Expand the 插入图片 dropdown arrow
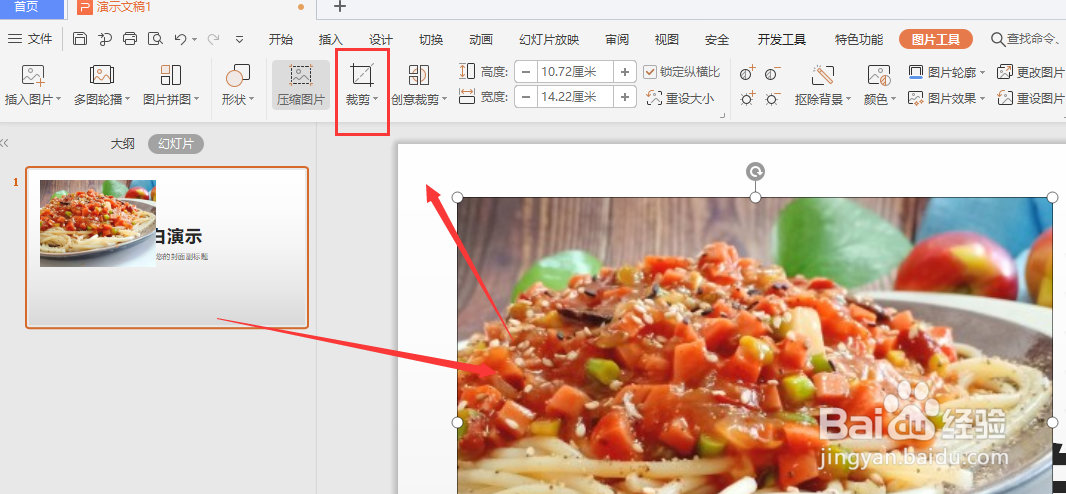The height and width of the screenshot is (494, 1066). [58, 100]
